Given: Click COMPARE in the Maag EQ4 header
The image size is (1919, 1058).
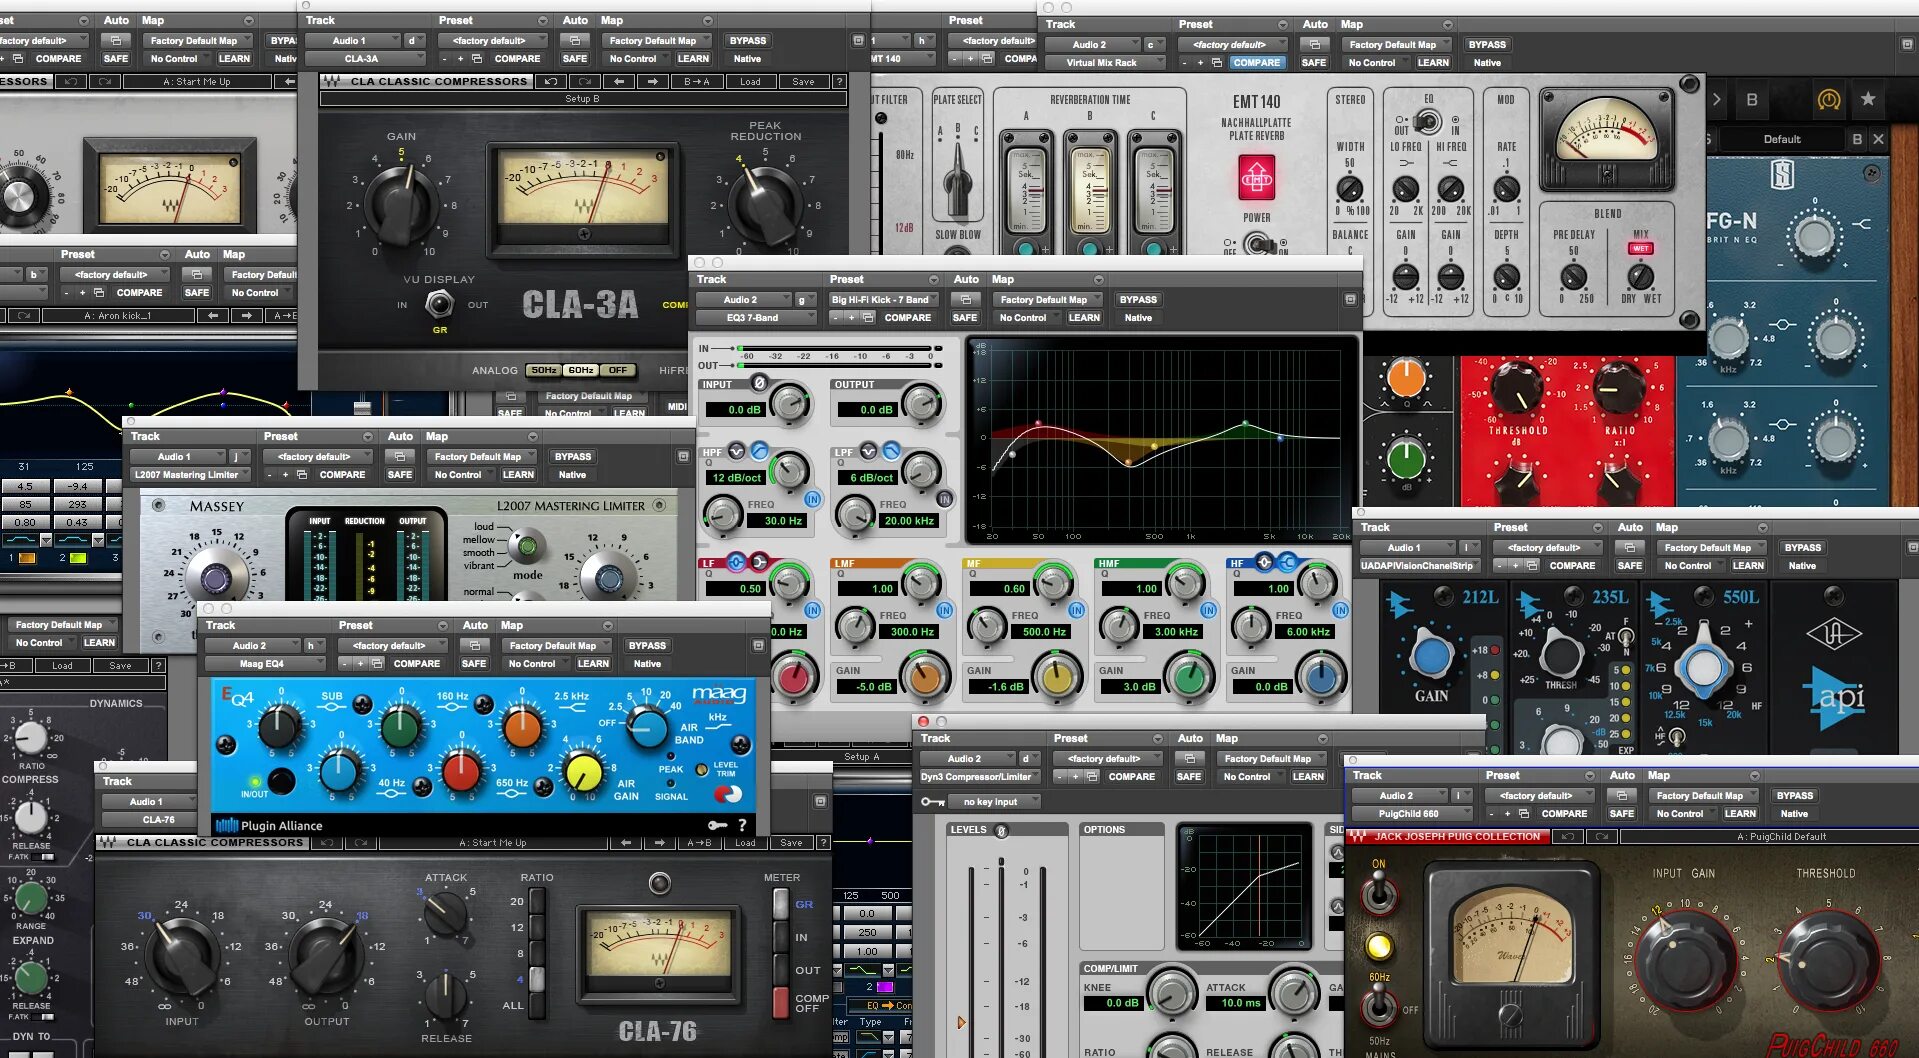Looking at the screenshot, I should pyautogui.click(x=417, y=664).
